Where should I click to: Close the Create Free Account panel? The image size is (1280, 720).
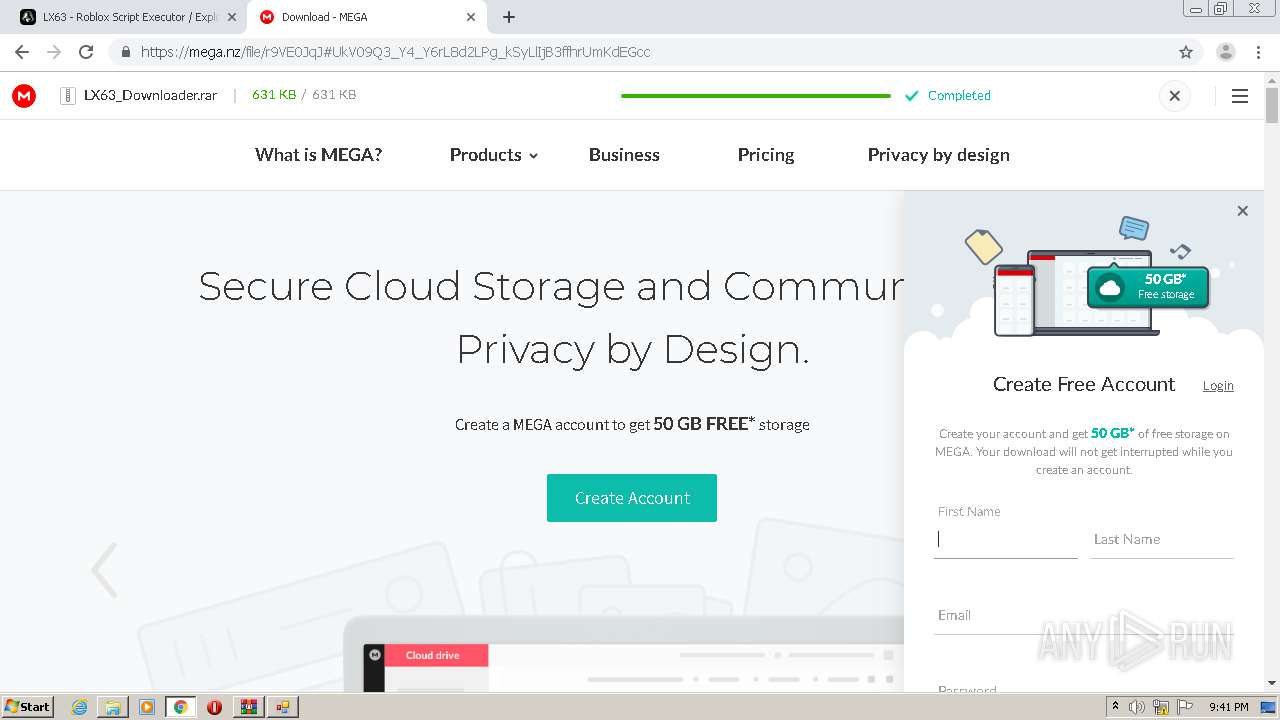[1242, 211]
